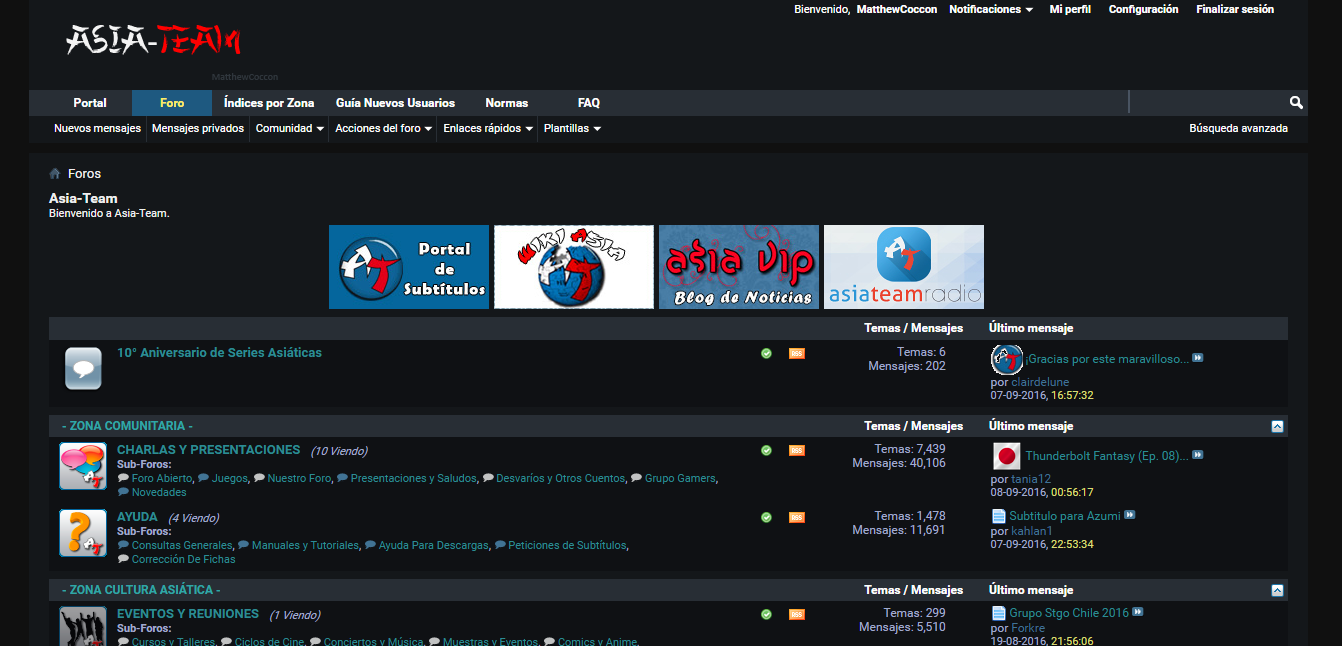Open Configuración
The height and width of the screenshot is (646, 1342).
tap(1143, 9)
